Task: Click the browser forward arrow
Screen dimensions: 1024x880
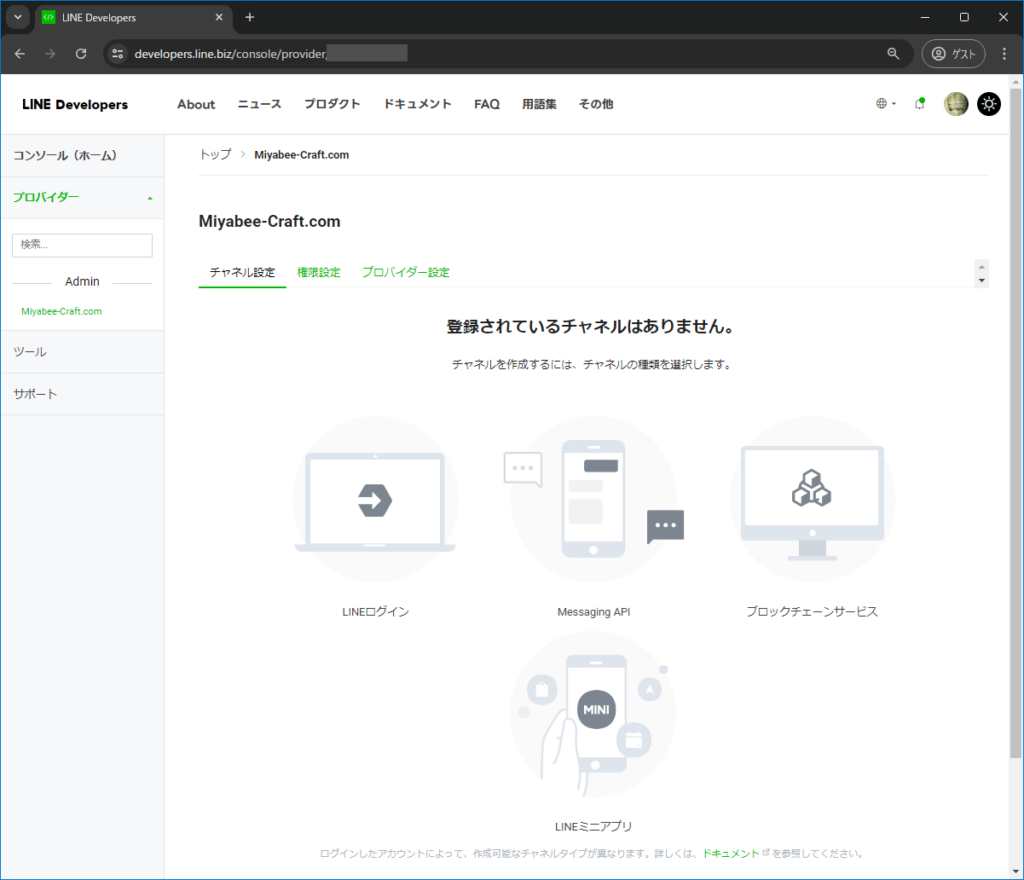Action: click(50, 54)
